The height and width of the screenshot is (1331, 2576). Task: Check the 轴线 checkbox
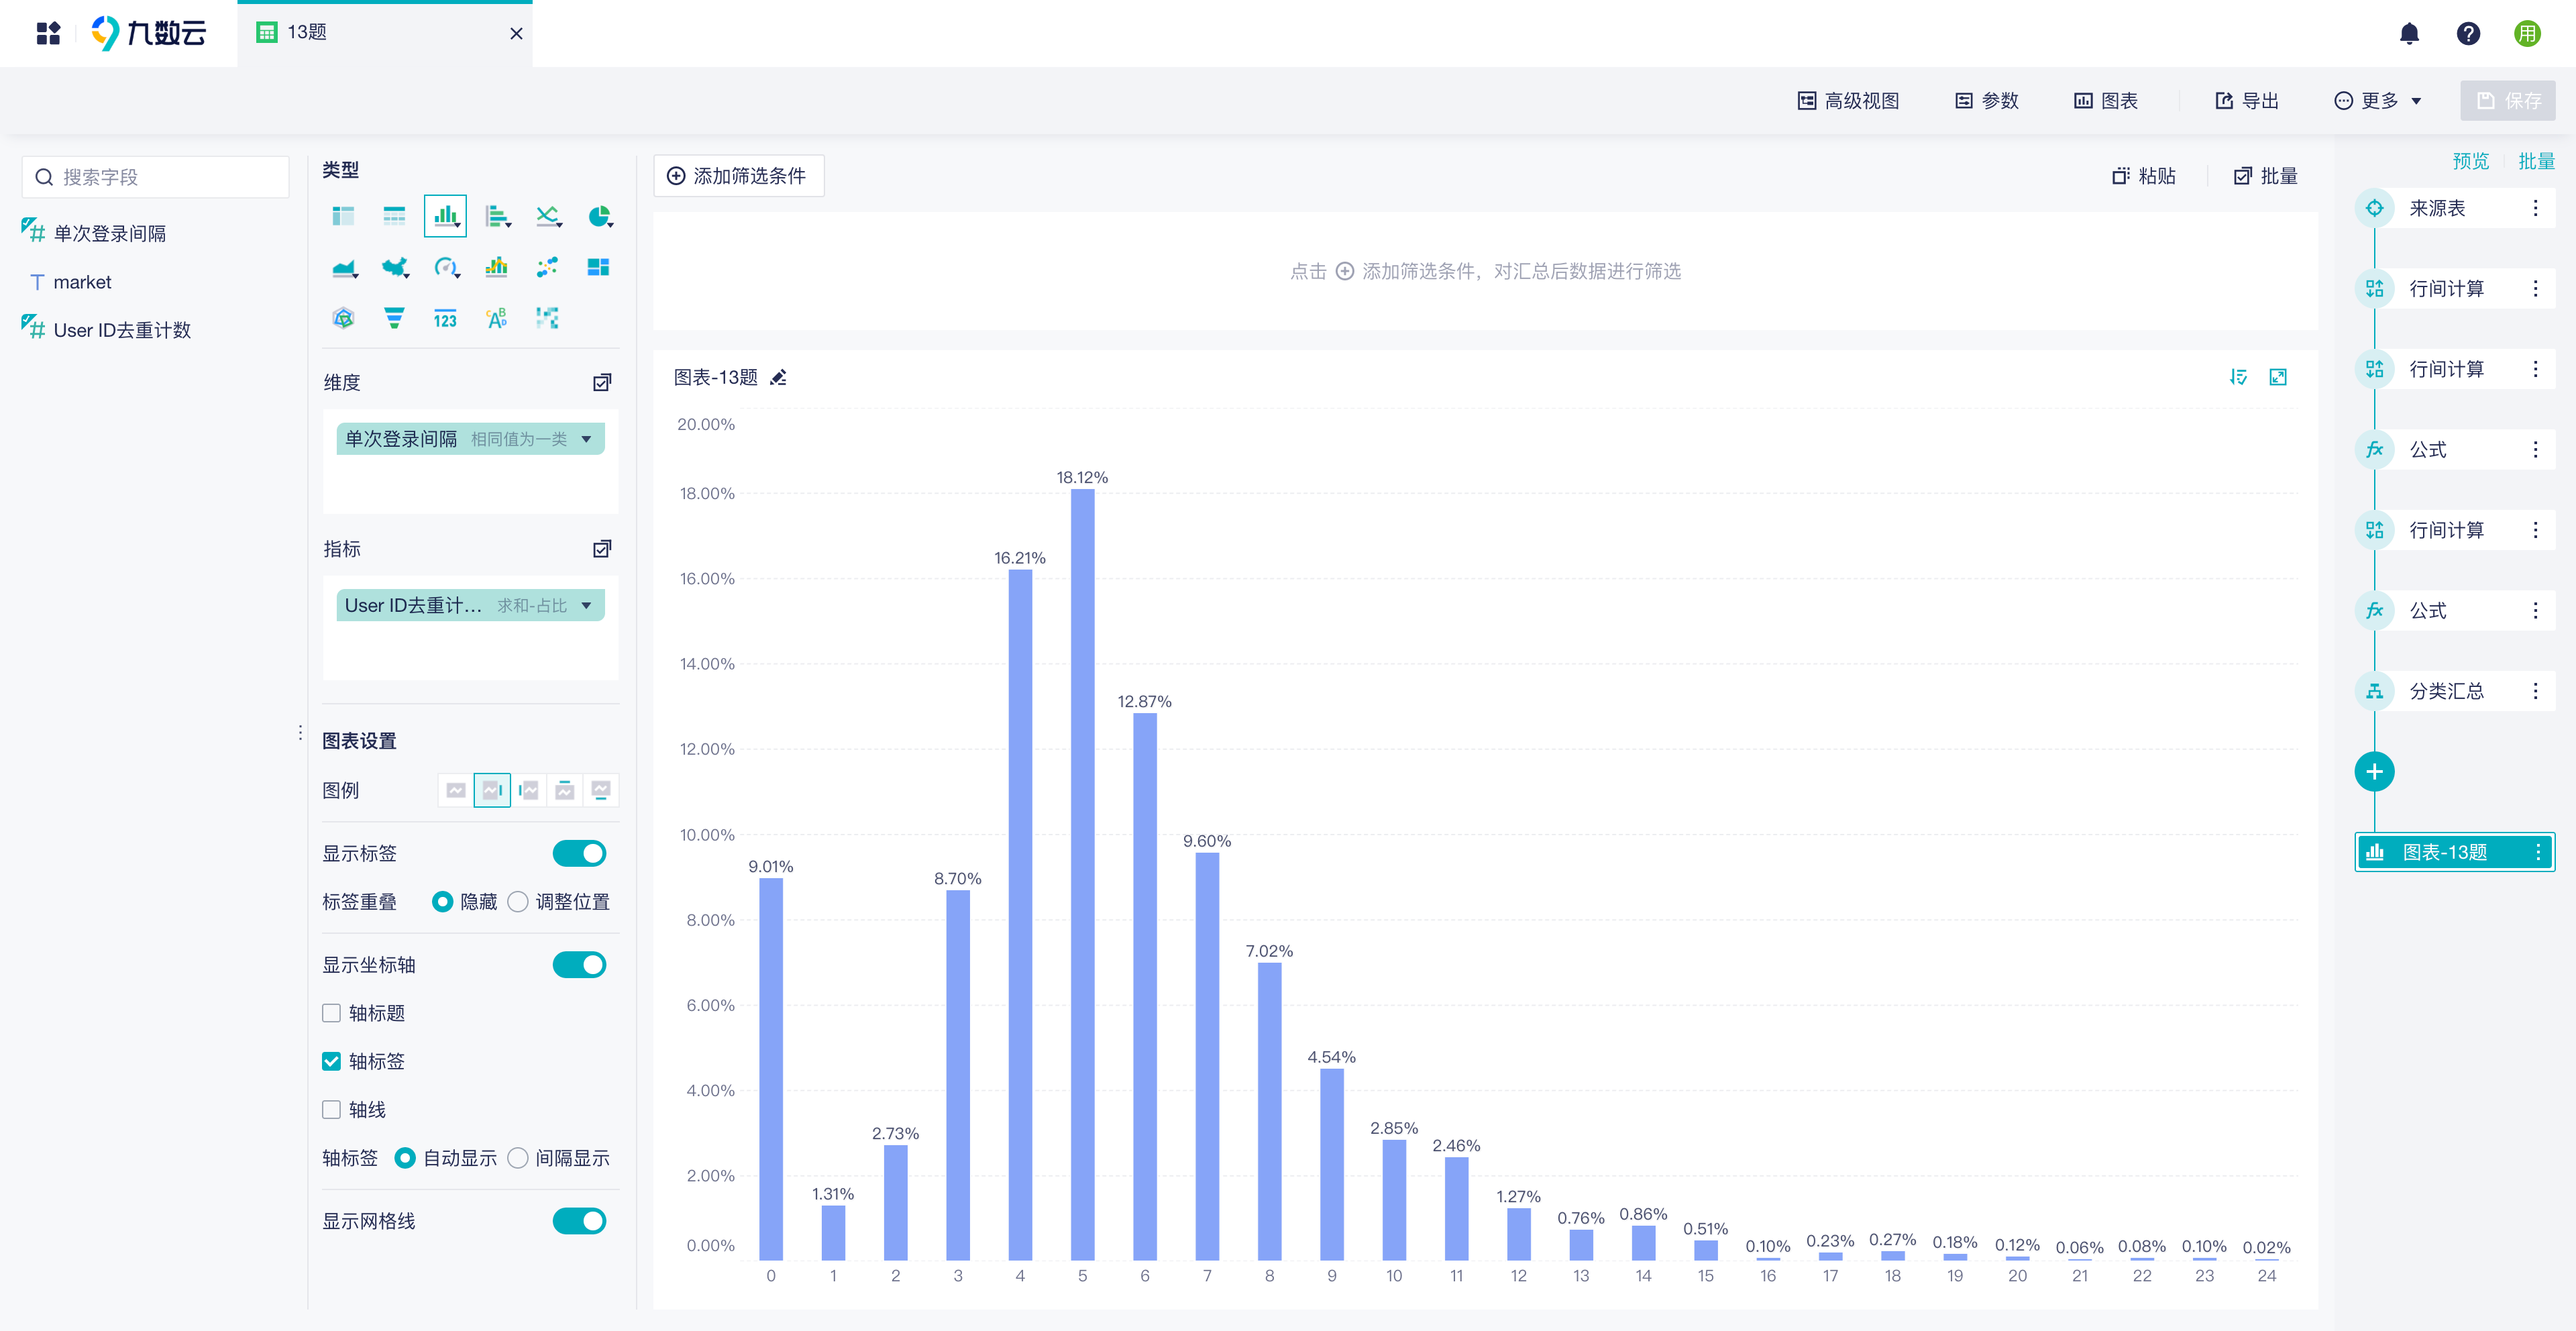(332, 1109)
